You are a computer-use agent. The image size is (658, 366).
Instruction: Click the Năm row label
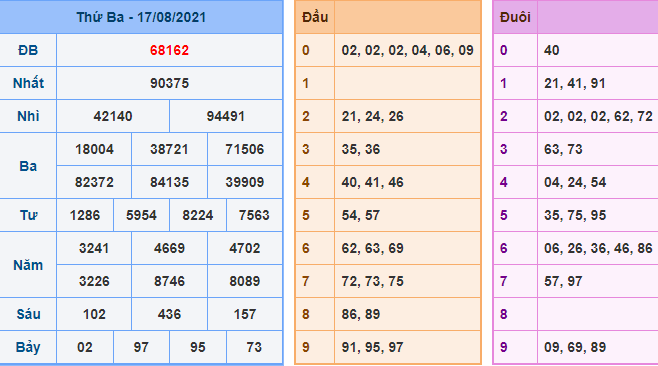[x=28, y=265]
